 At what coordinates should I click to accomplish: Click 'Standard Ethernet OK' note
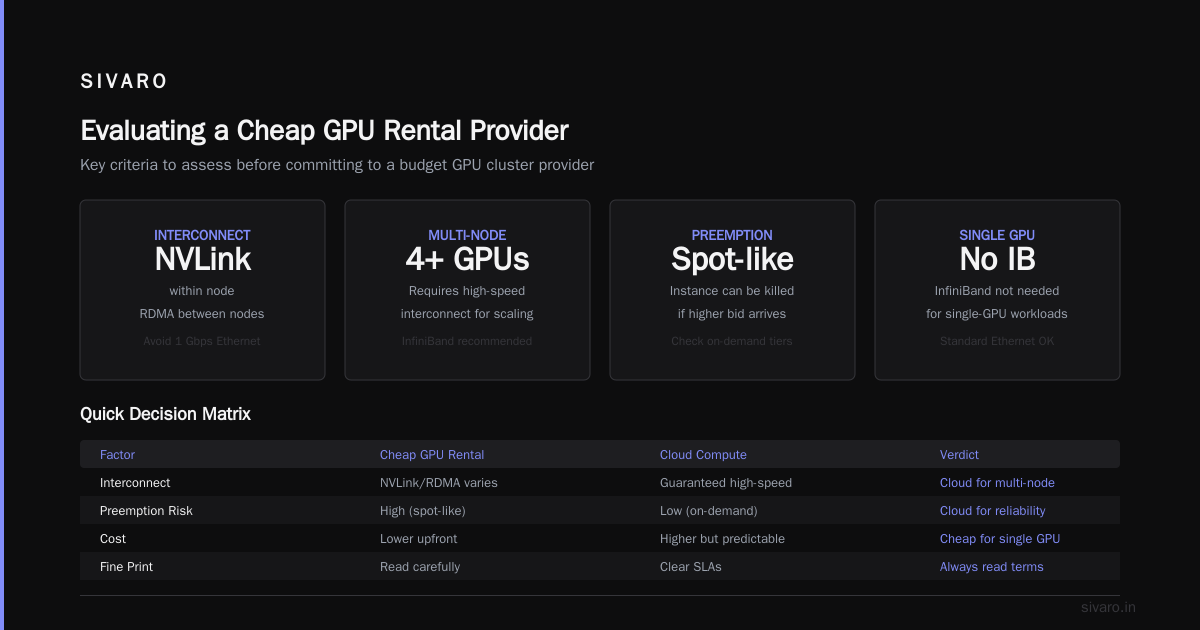997,341
